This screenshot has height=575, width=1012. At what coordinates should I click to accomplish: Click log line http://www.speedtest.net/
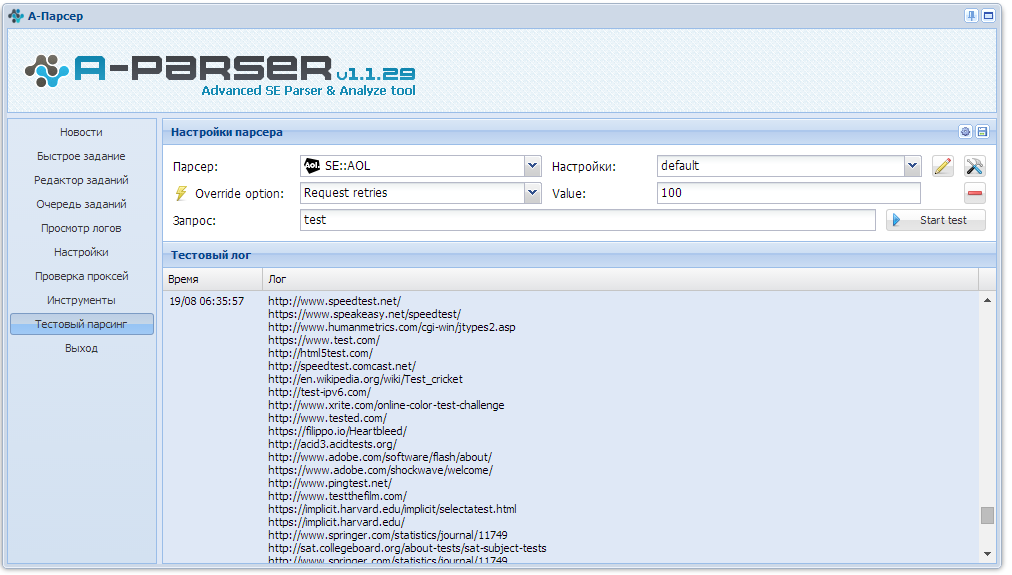coord(334,301)
